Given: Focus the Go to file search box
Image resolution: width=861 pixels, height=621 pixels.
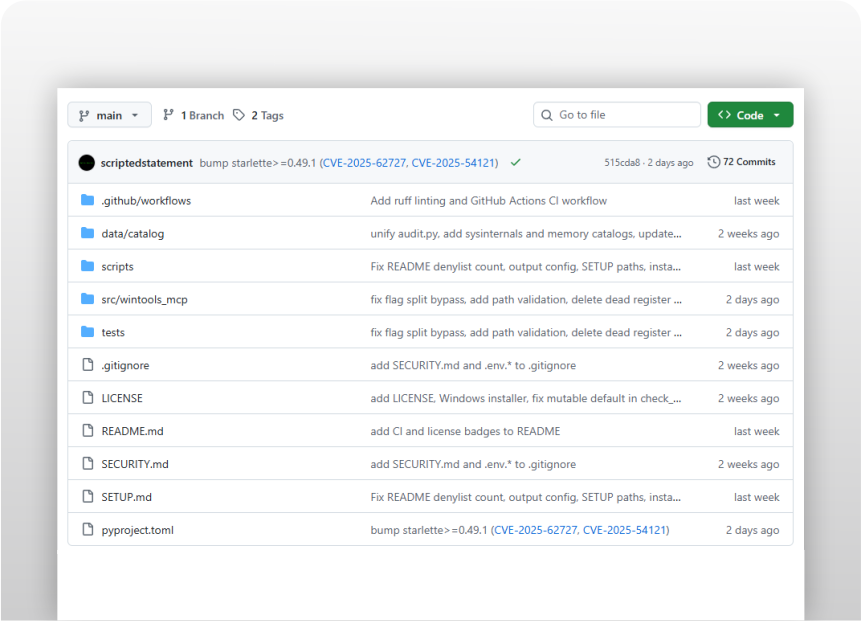Looking at the screenshot, I should pyautogui.click(x=617, y=114).
